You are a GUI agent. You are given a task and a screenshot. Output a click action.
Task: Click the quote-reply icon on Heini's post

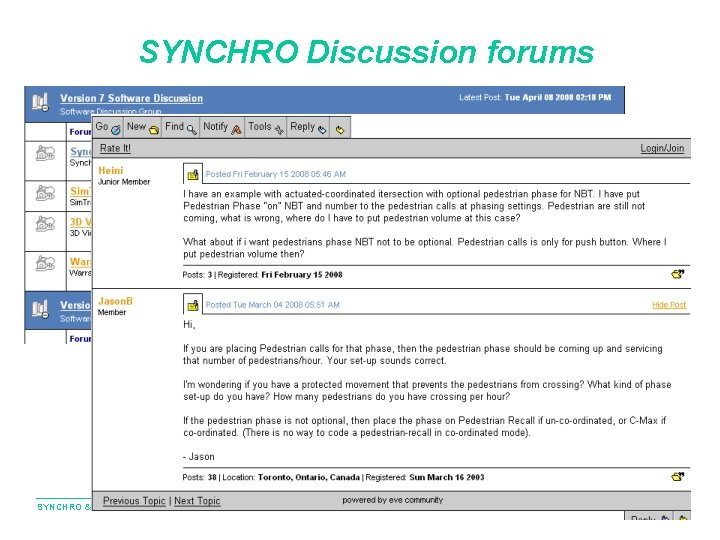[678, 274]
